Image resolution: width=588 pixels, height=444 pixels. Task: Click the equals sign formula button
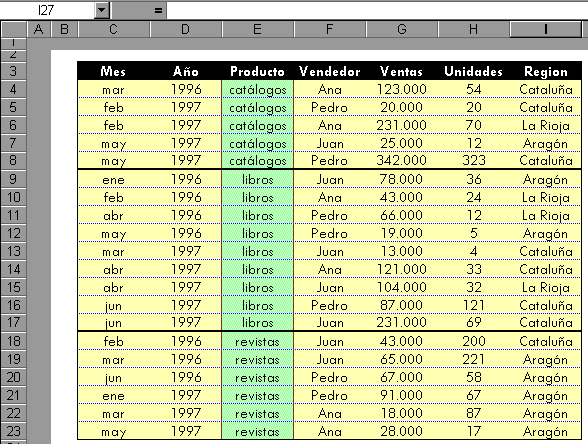pos(158,10)
